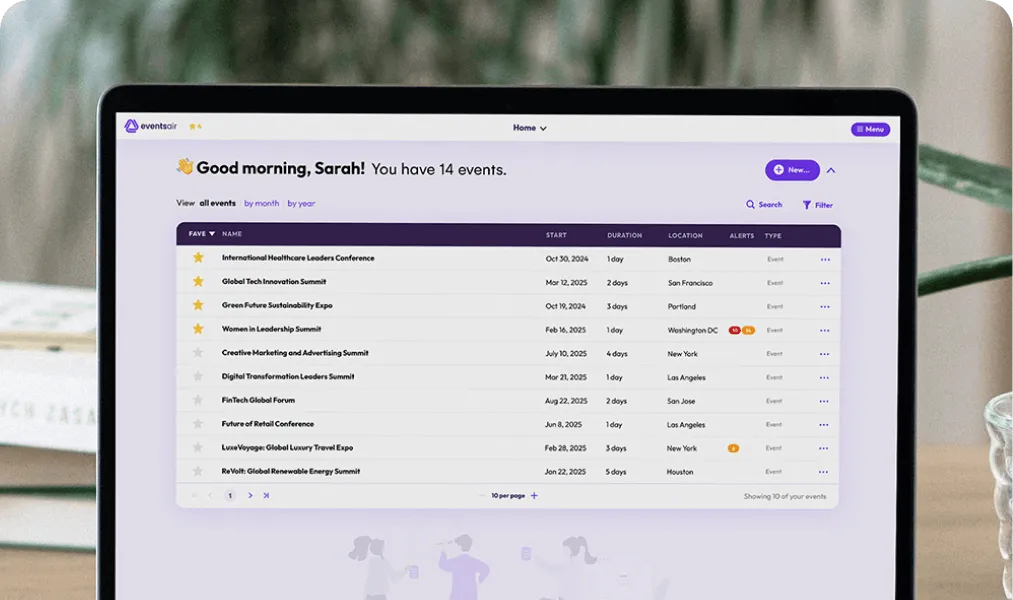
Task: Sort by TYPE column header
Action: click(773, 236)
